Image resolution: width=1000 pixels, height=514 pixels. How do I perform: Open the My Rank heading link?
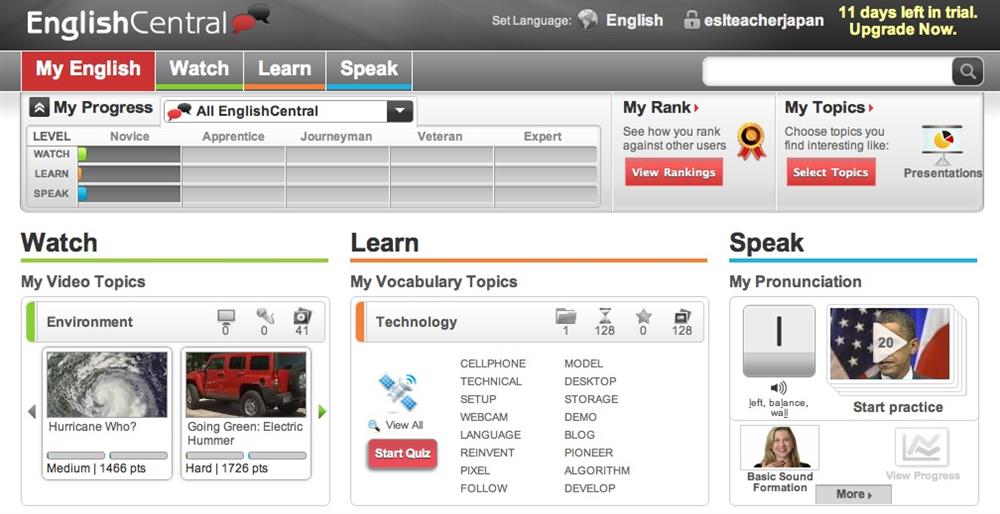[x=661, y=108]
